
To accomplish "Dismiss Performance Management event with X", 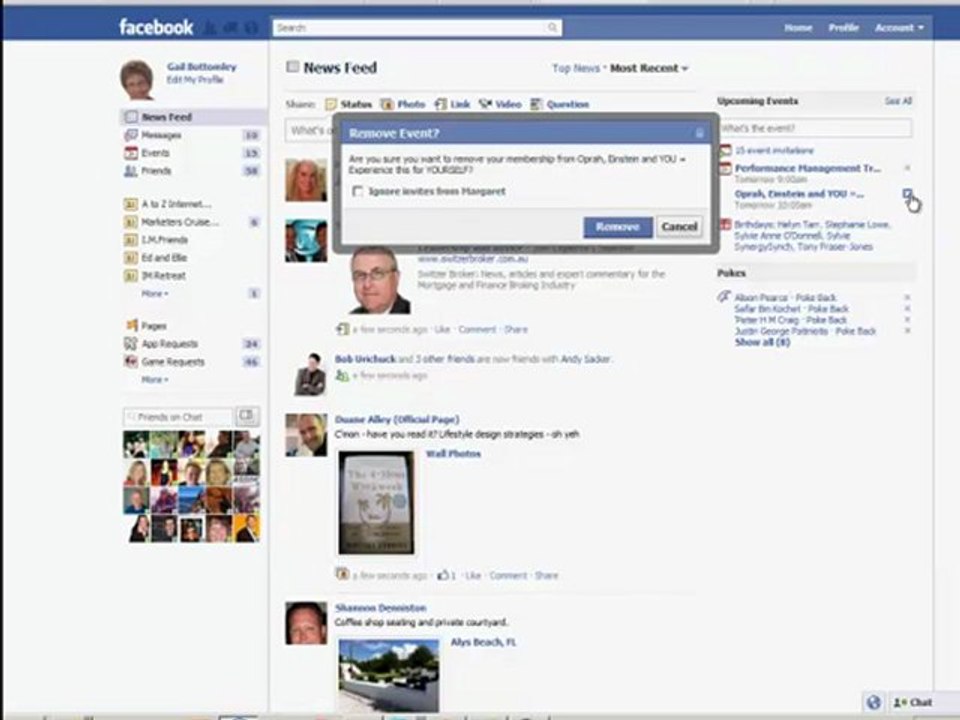I will (x=907, y=168).
